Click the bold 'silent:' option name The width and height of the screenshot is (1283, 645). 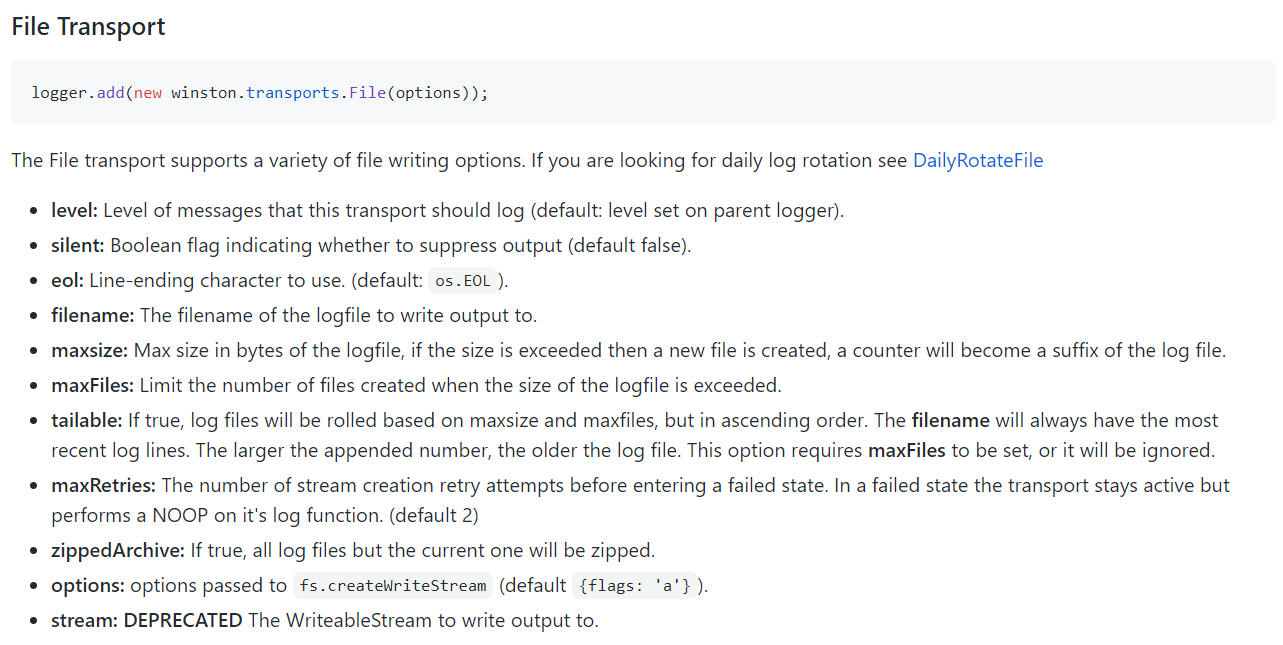tap(78, 245)
